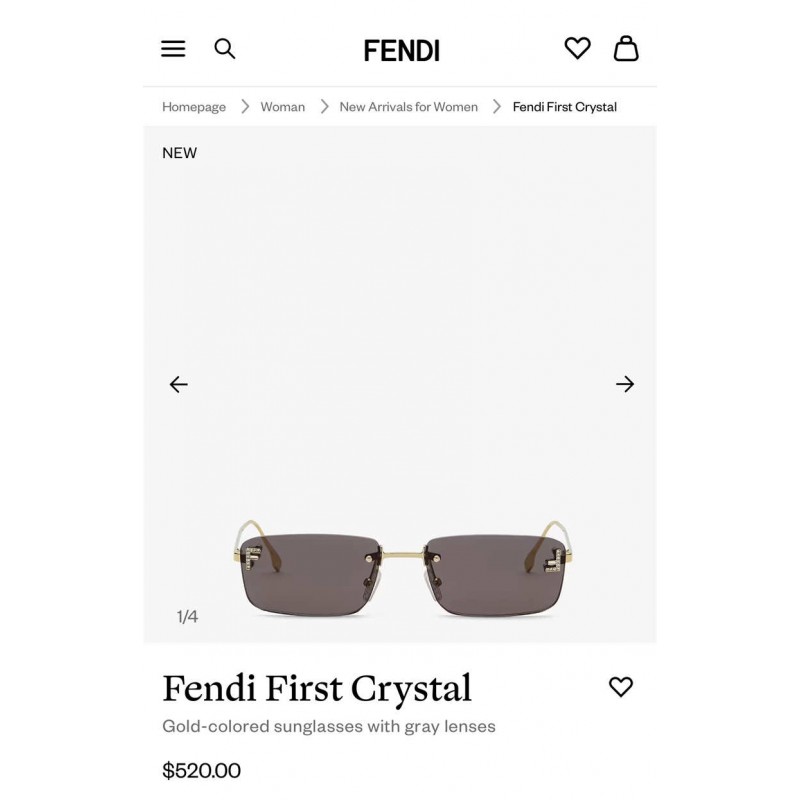Open the shopping bag icon
This screenshot has height=800, width=800.
626,48
